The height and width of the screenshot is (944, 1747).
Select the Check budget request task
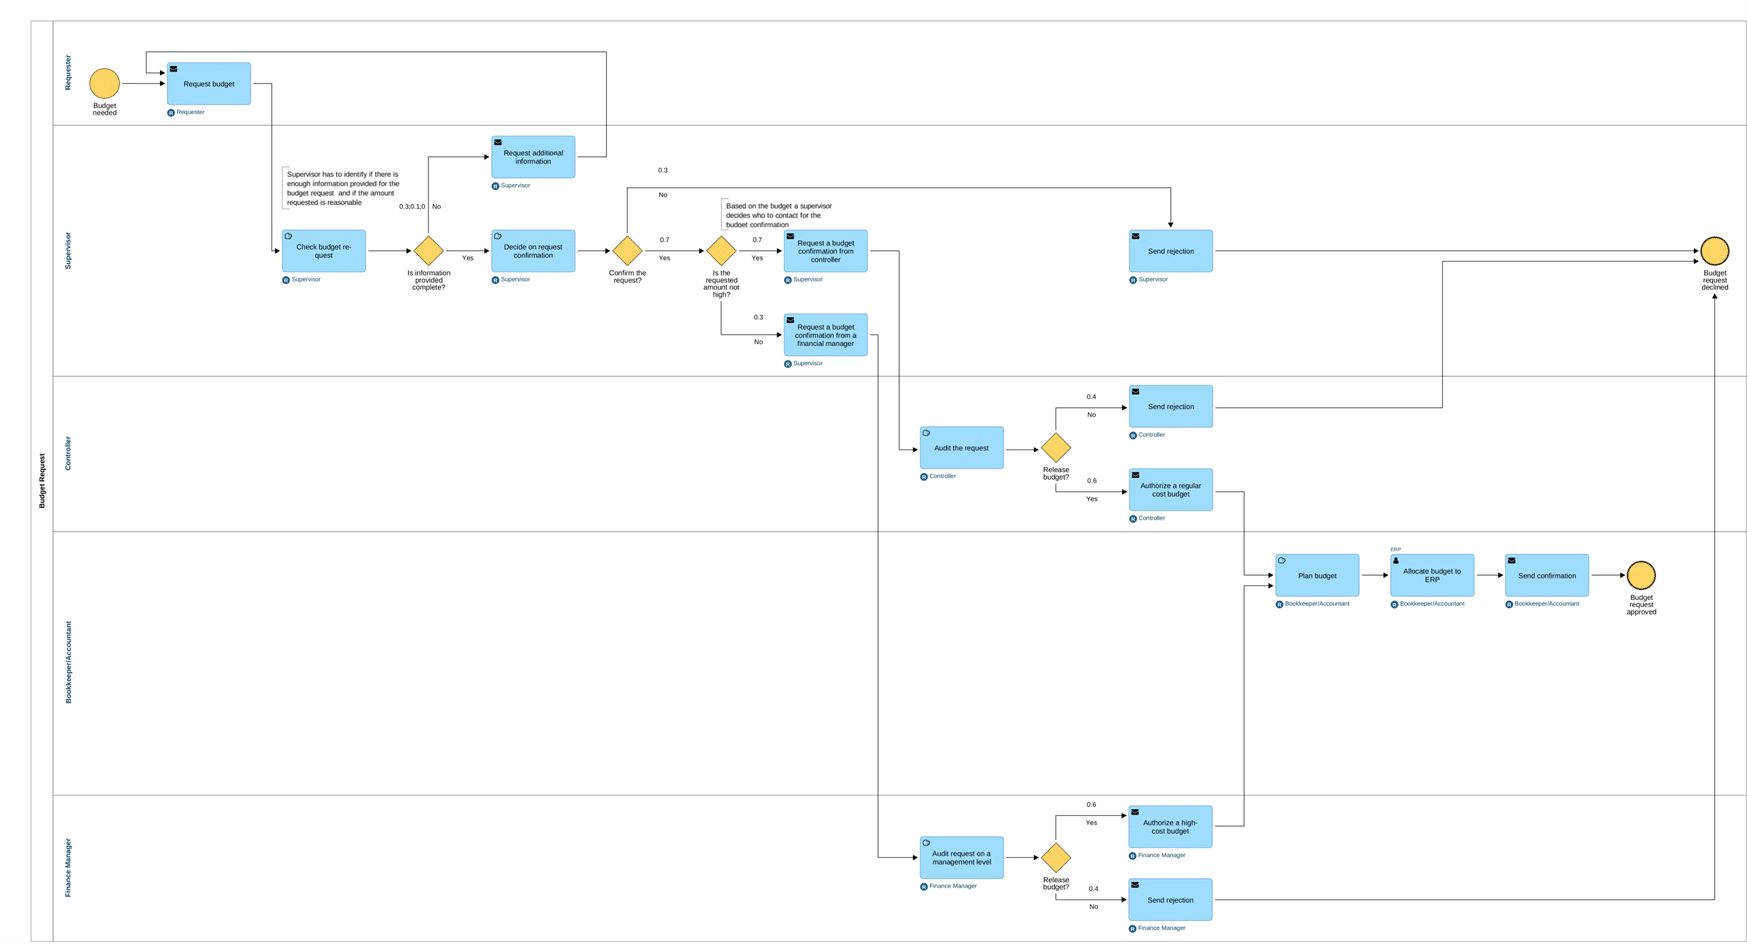(x=323, y=251)
